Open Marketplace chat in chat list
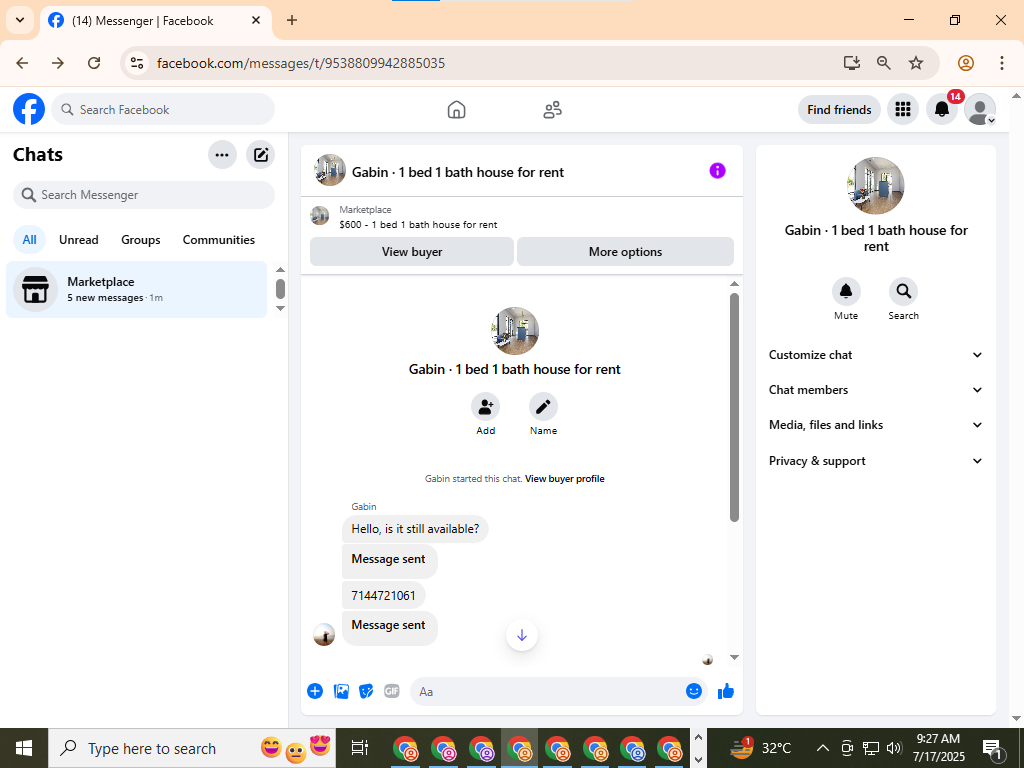This screenshot has width=1024, height=768. click(x=136, y=289)
